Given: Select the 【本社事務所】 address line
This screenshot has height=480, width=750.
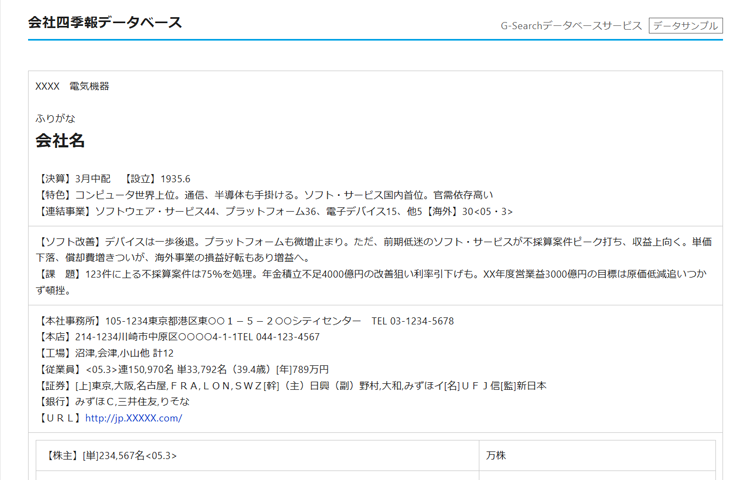Looking at the screenshot, I should [245, 321].
